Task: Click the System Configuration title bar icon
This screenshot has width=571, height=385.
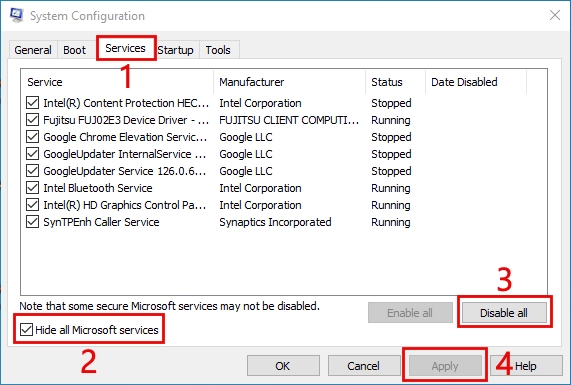Action: (x=17, y=15)
